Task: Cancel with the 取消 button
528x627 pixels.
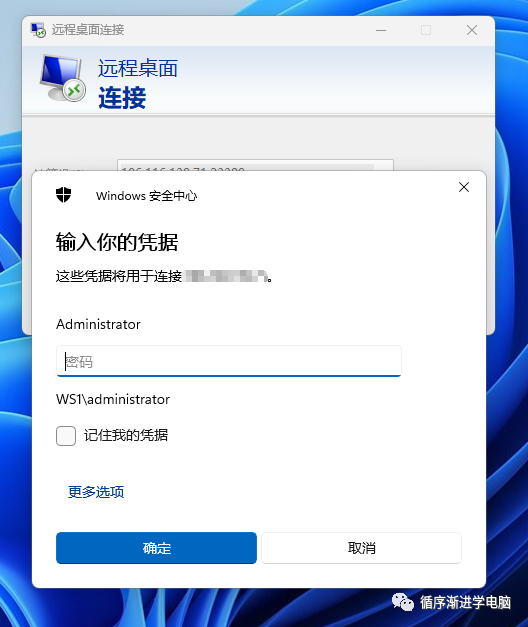Action: point(362,548)
